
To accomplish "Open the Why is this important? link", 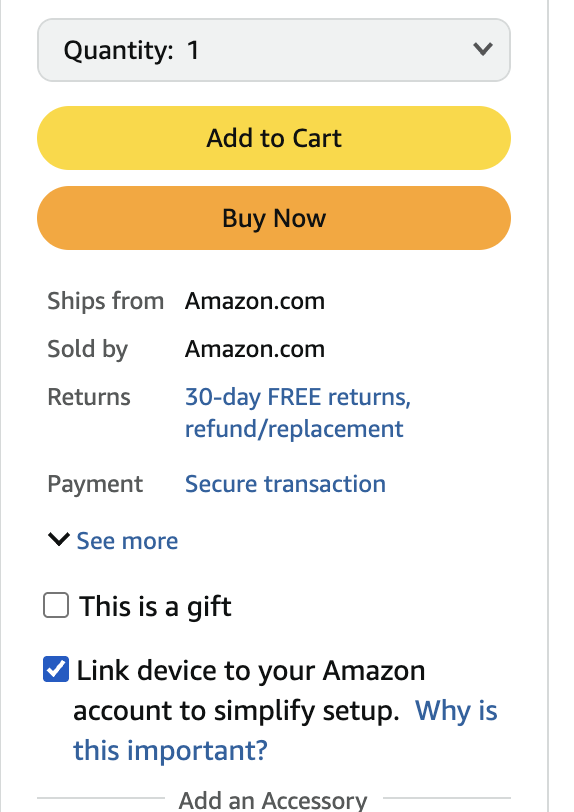I will coord(285,730).
